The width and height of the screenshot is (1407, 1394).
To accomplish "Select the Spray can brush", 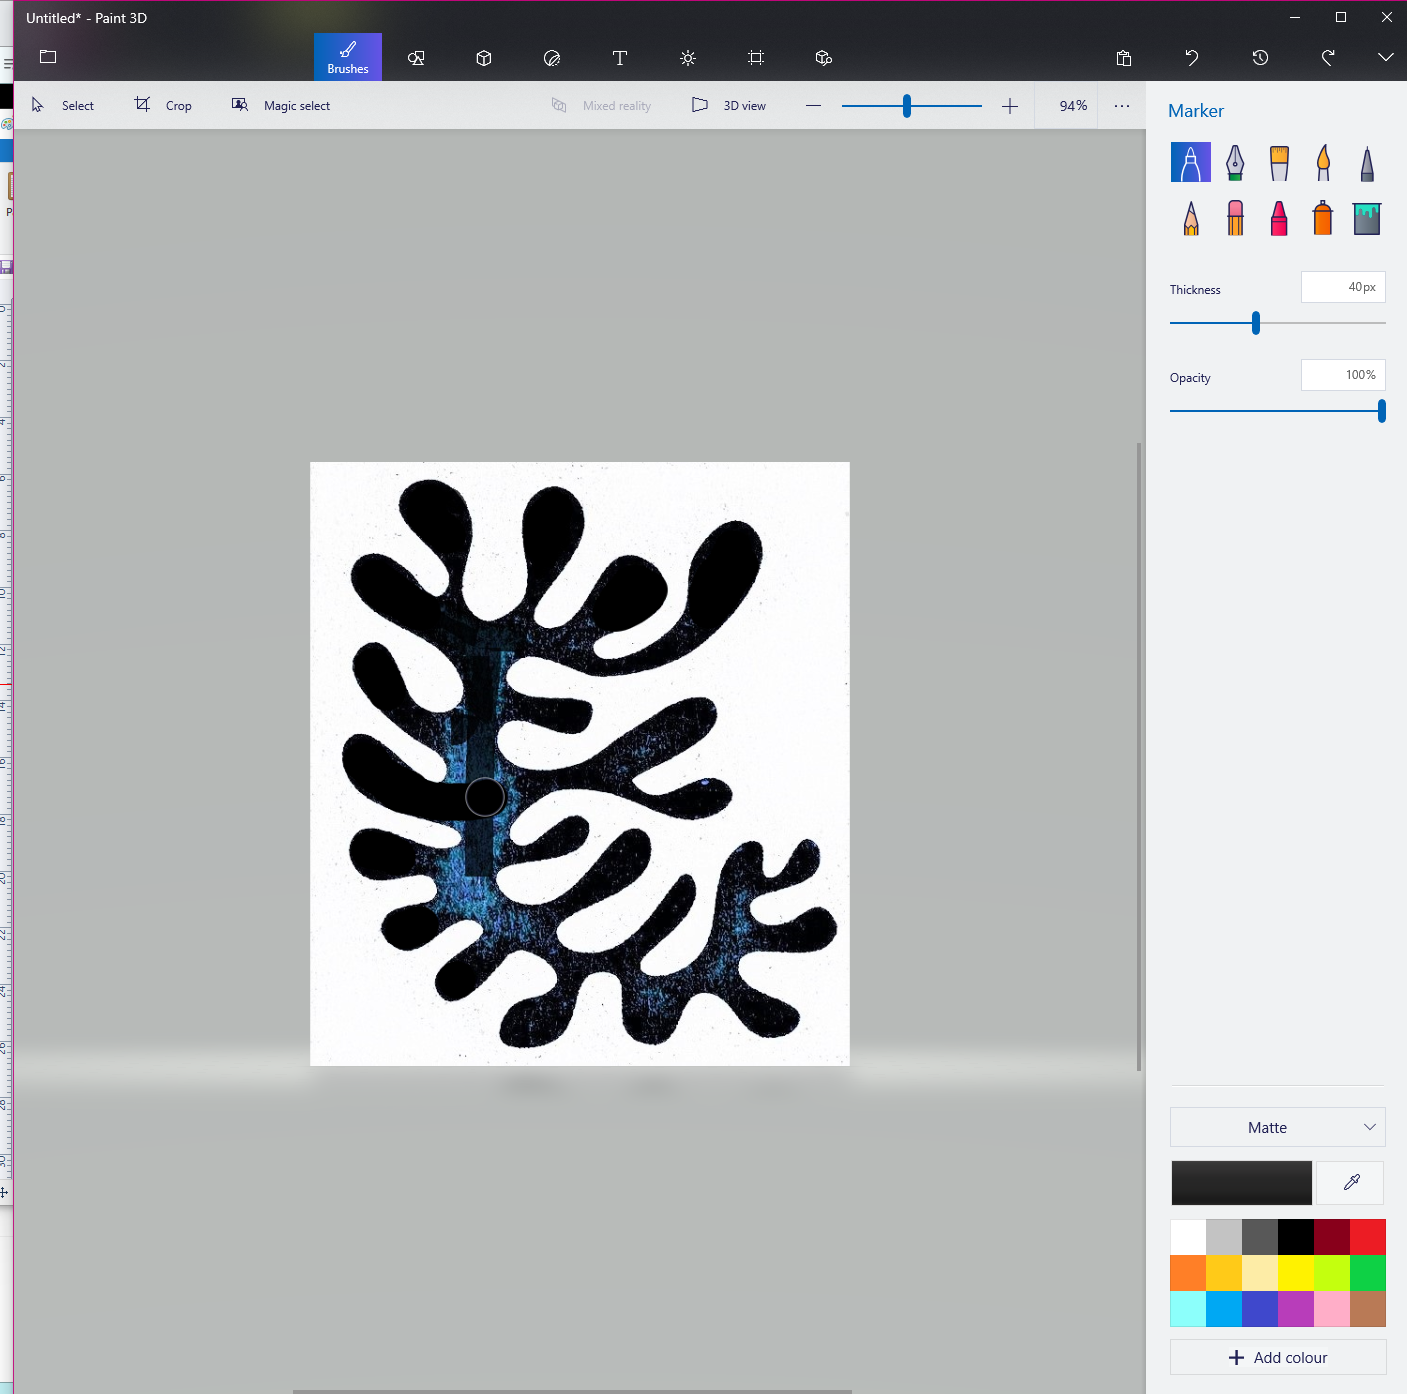I will (x=1323, y=218).
